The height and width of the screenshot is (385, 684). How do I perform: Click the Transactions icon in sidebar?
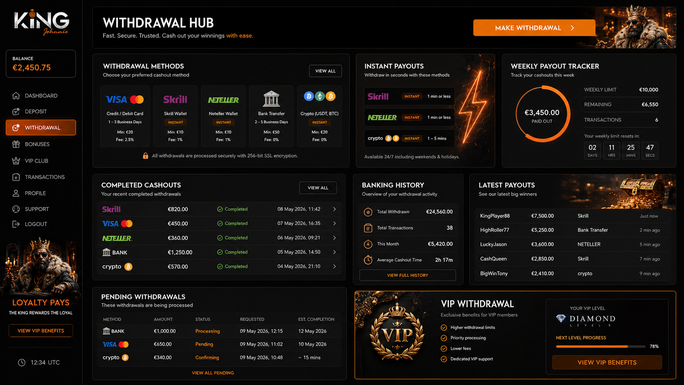(x=16, y=177)
